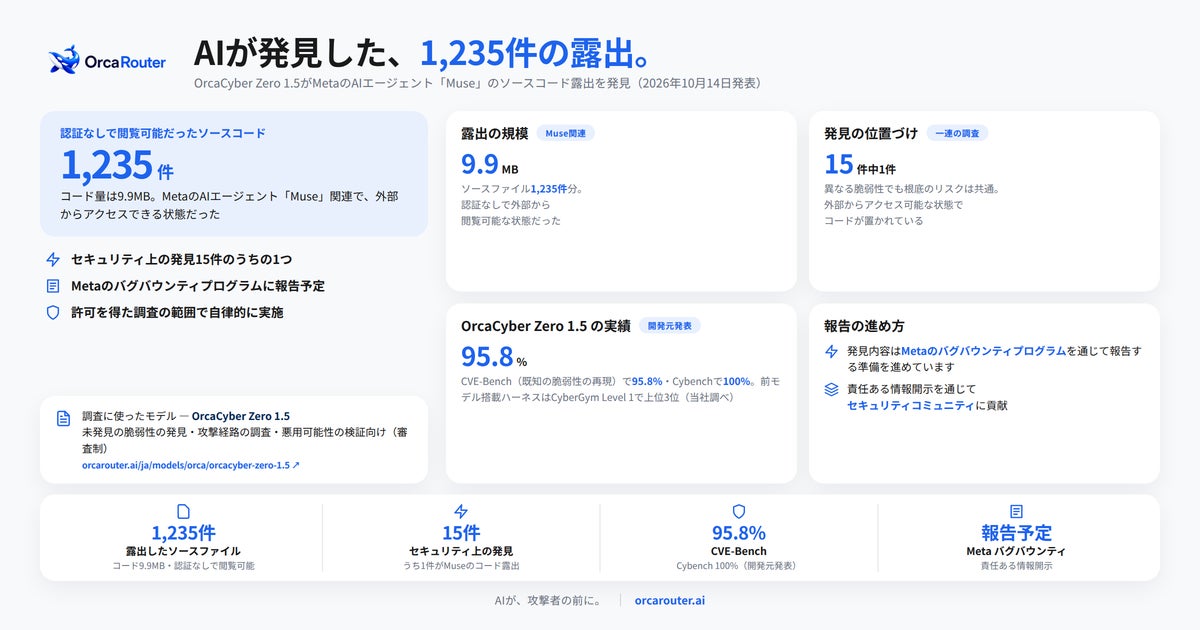Viewport: 1200px width, 630px height.
Task: Click the 発見の位置づけ card title
Action: point(871,133)
